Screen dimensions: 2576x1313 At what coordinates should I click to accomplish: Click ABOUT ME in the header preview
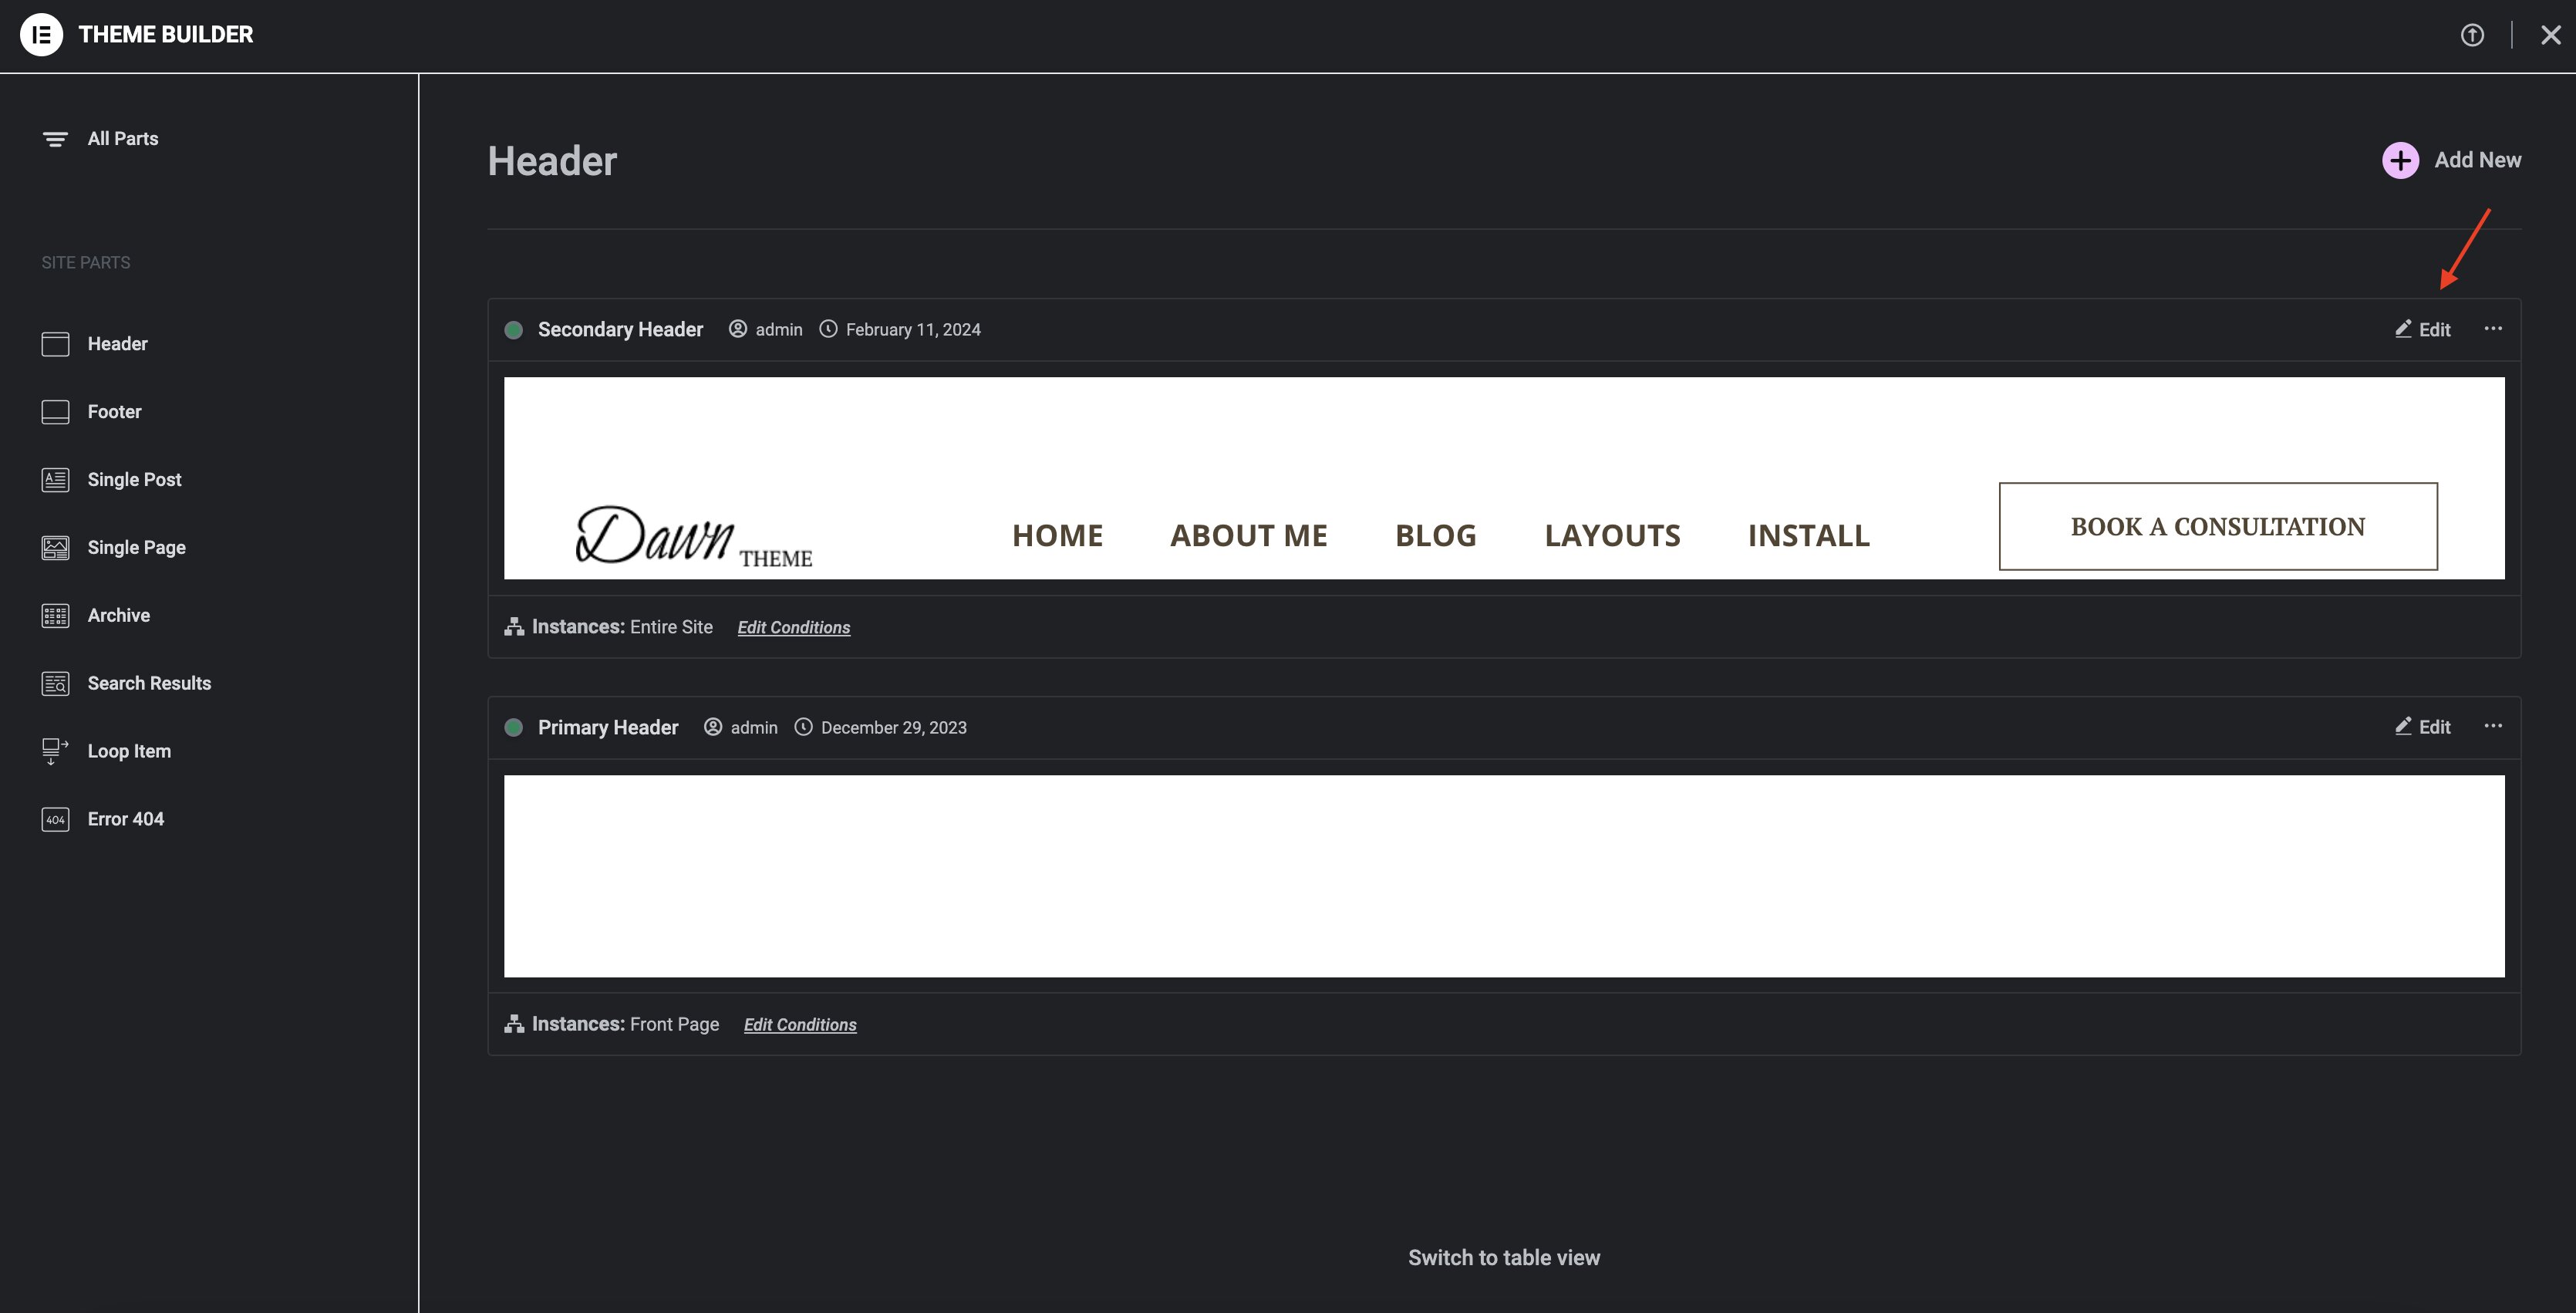(x=1248, y=535)
